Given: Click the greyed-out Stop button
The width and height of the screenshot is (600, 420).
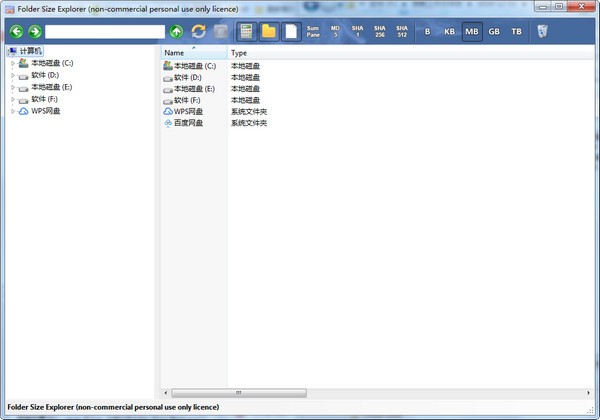Looking at the screenshot, I should tap(220, 32).
